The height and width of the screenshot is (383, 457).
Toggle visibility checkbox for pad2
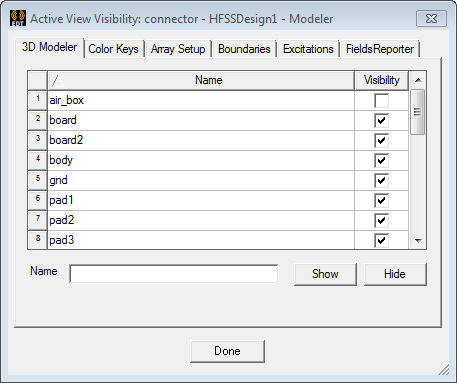tap(382, 220)
